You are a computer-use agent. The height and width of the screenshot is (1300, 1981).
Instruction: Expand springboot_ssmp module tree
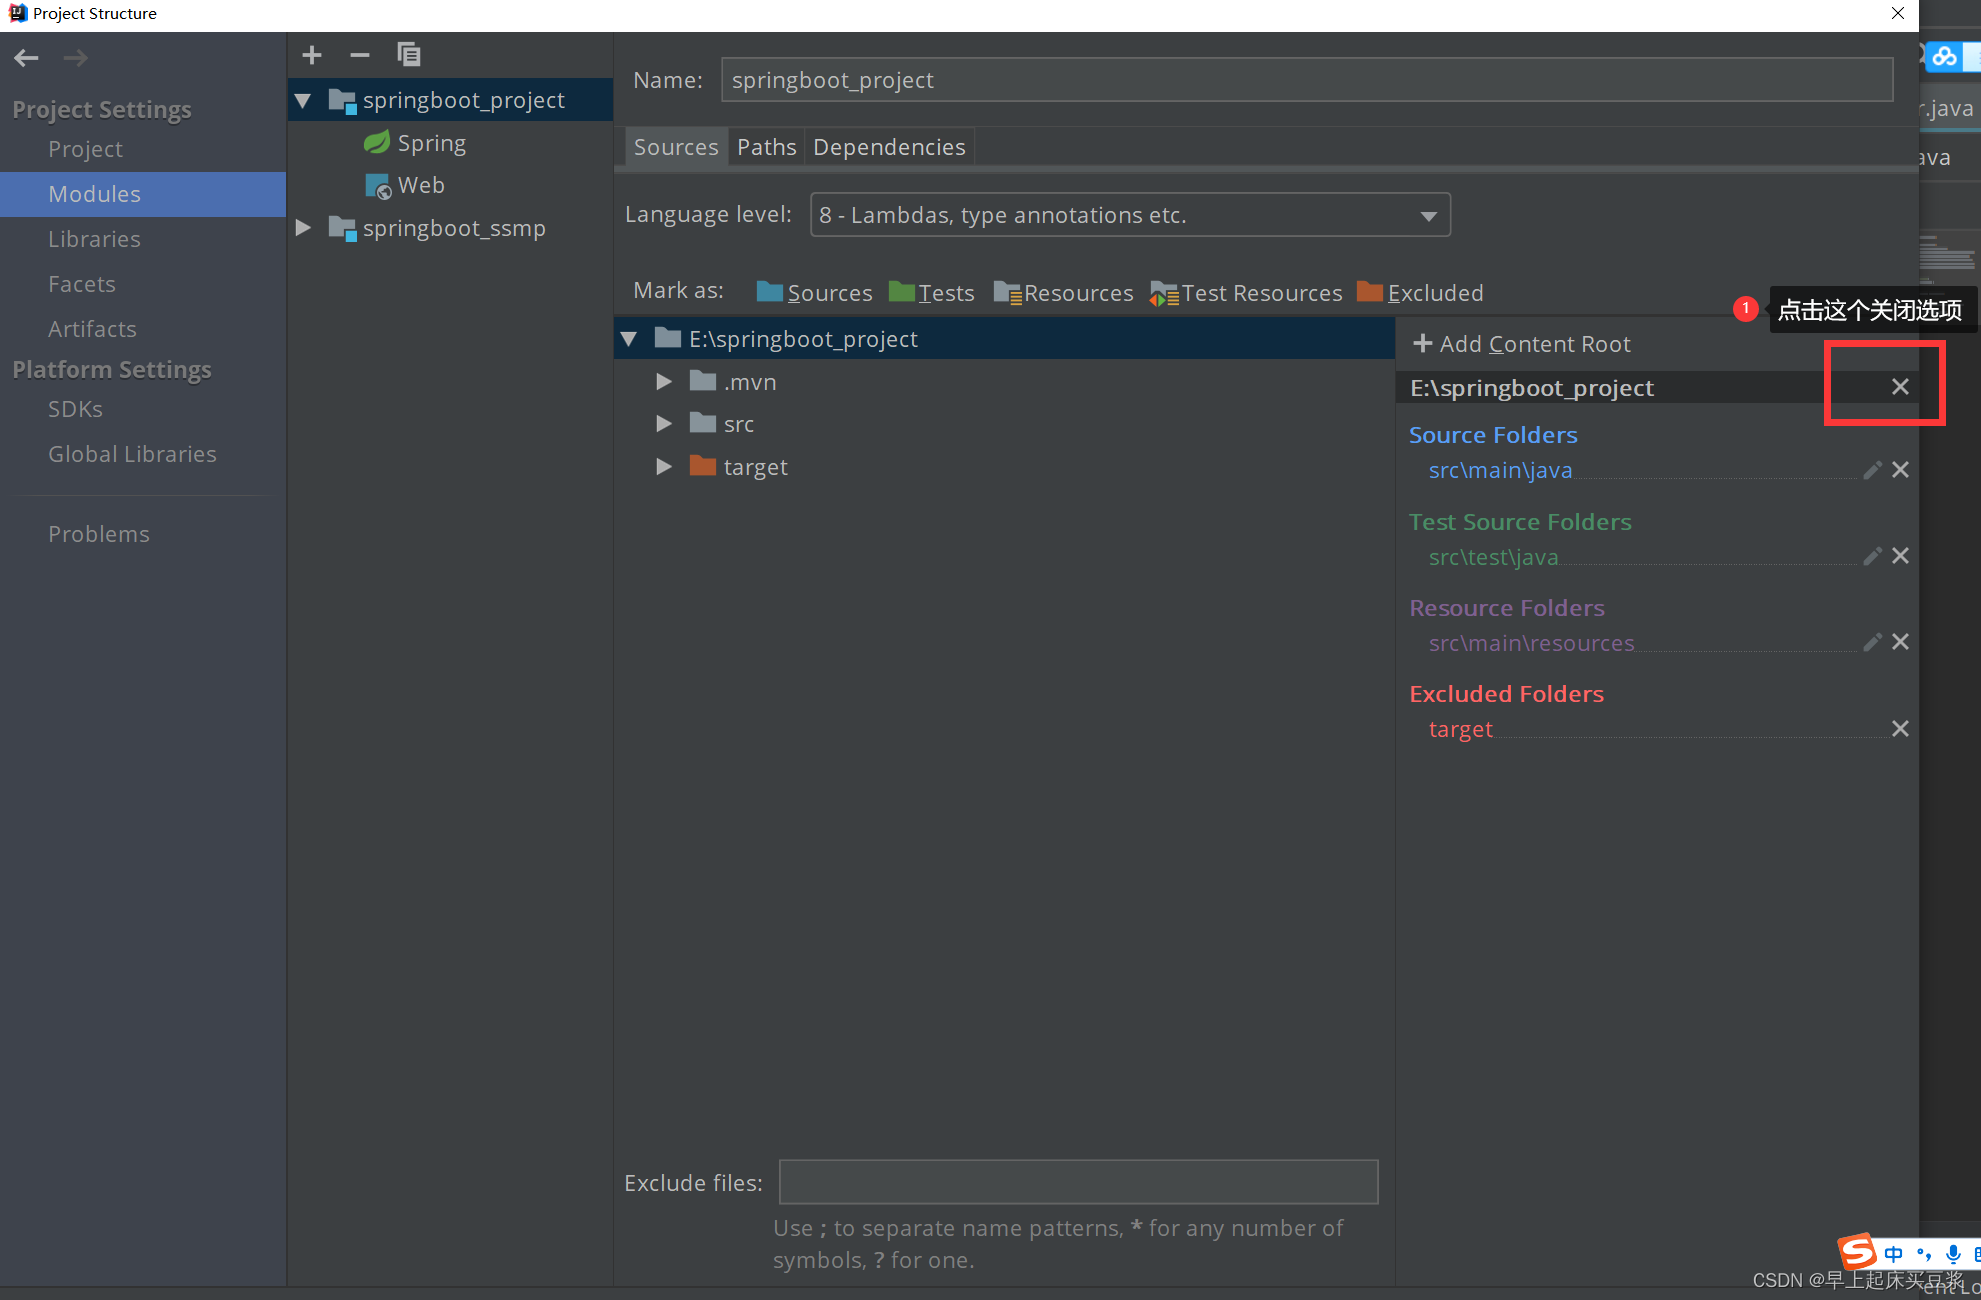(x=303, y=228)
